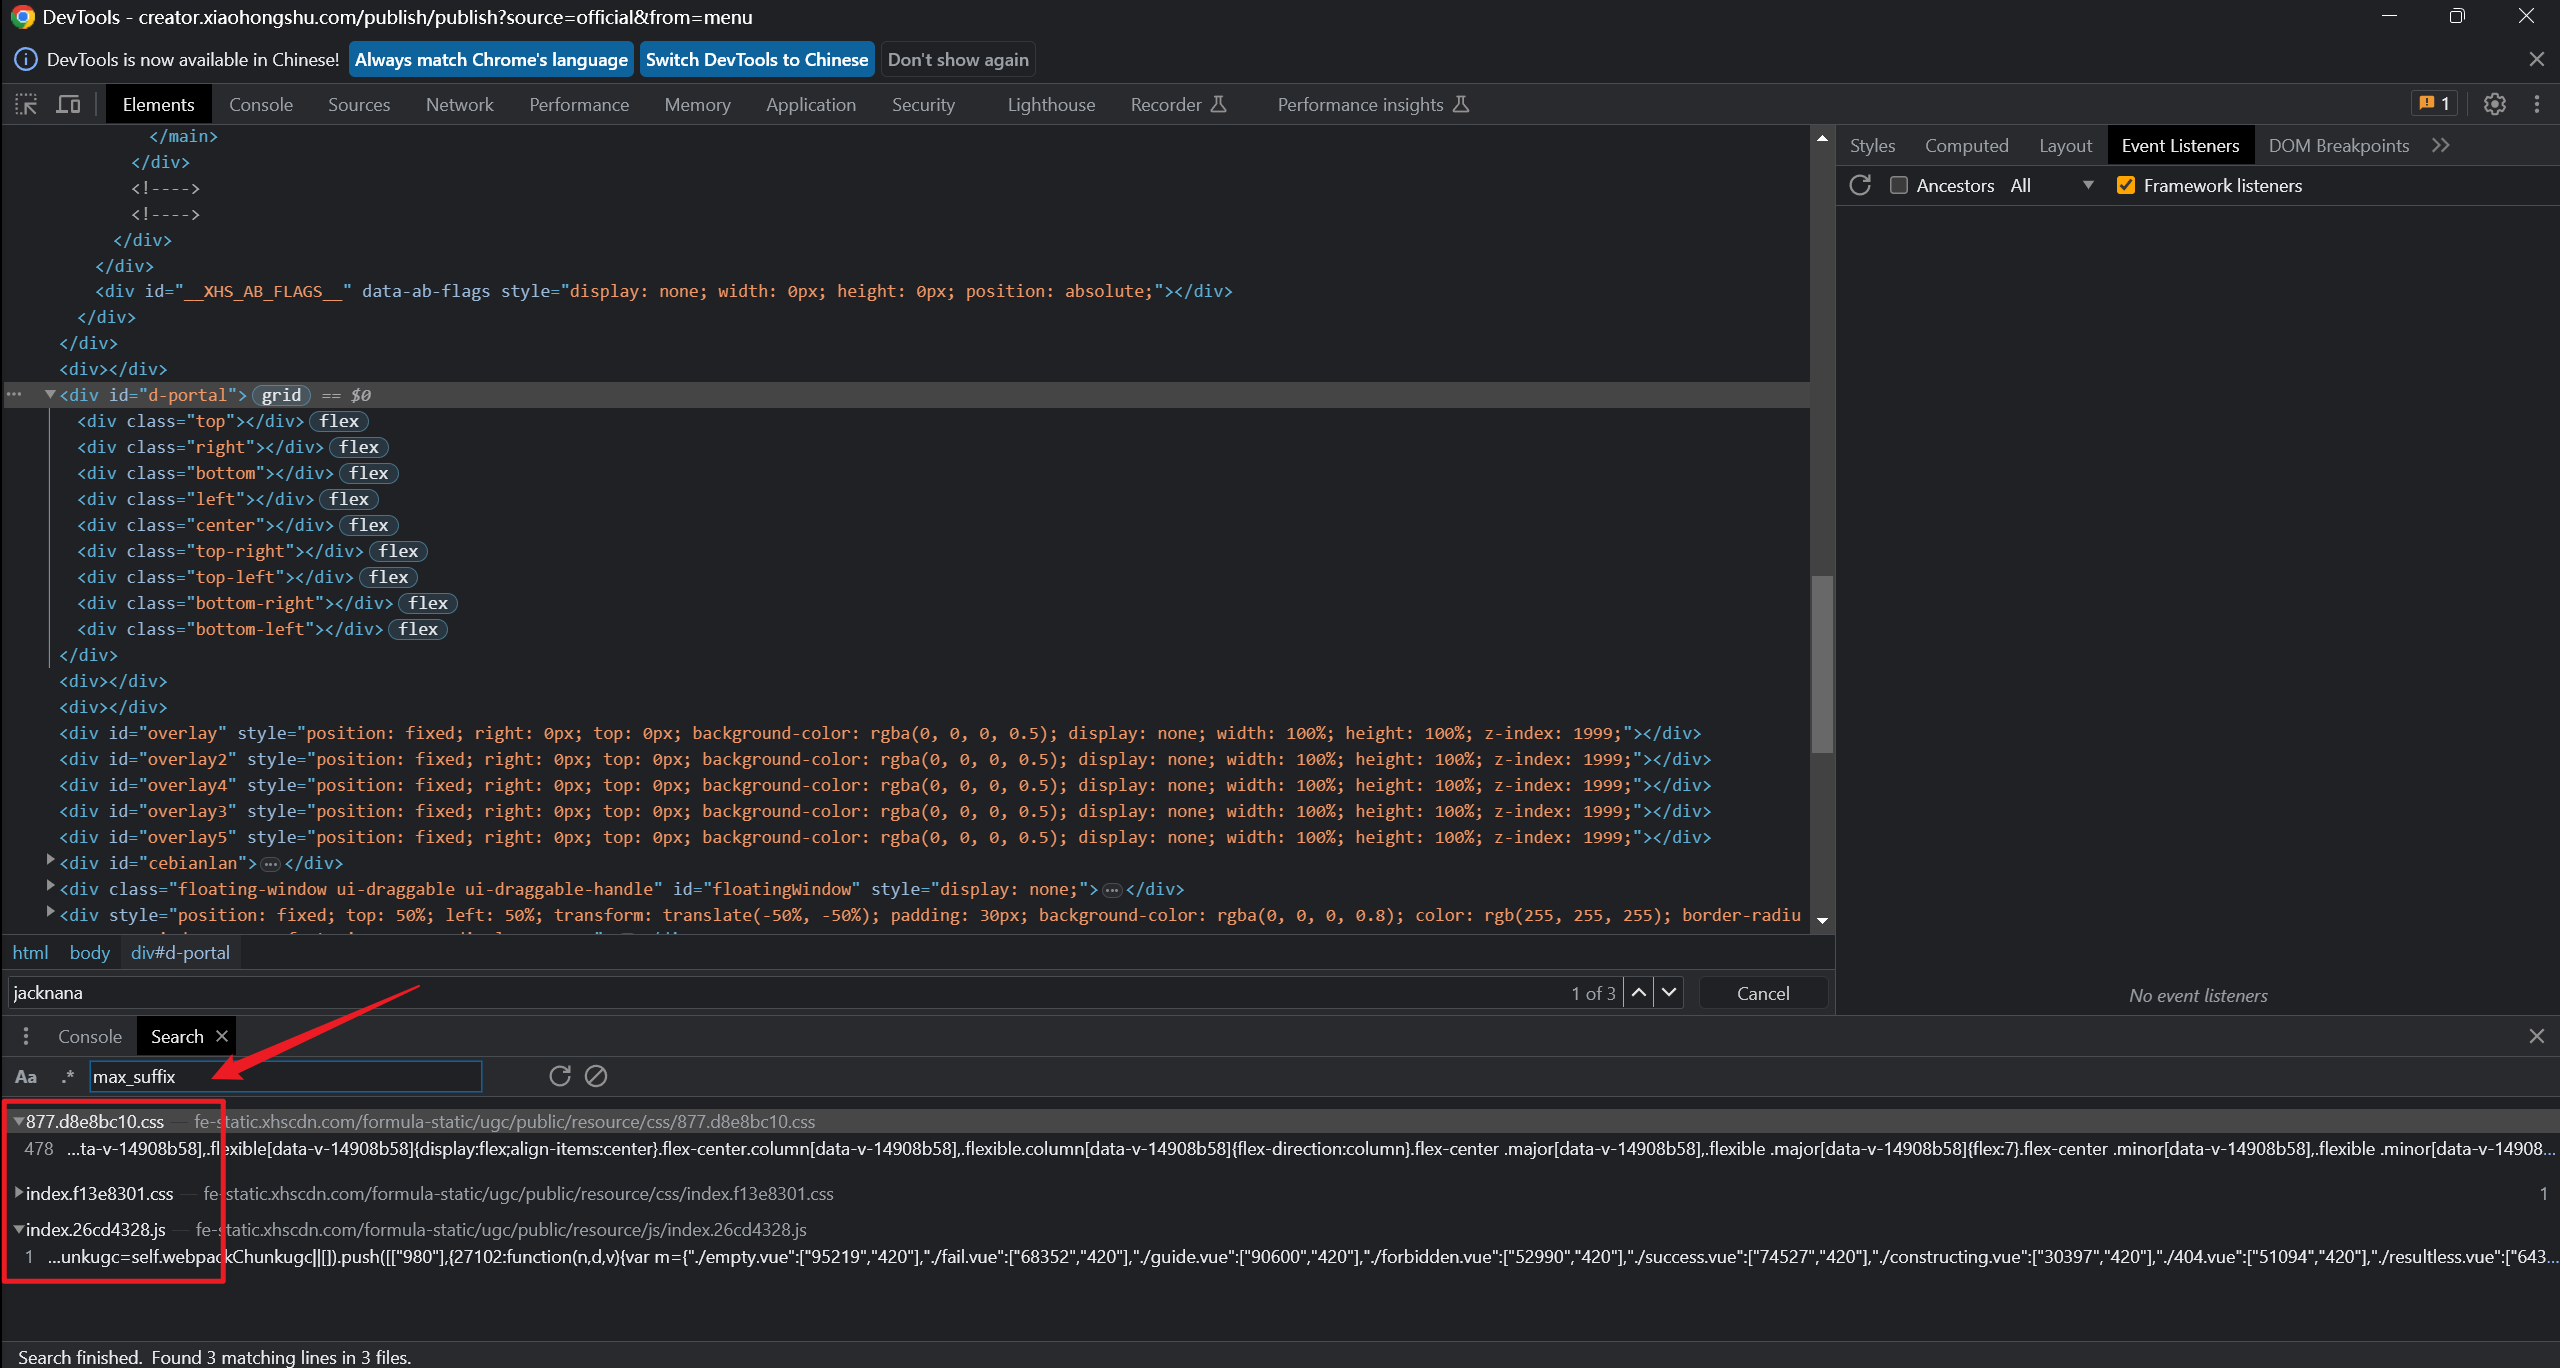Toggle the device toolbar icon
This screenshot has height=1368, width=2560.
point(68,104)
